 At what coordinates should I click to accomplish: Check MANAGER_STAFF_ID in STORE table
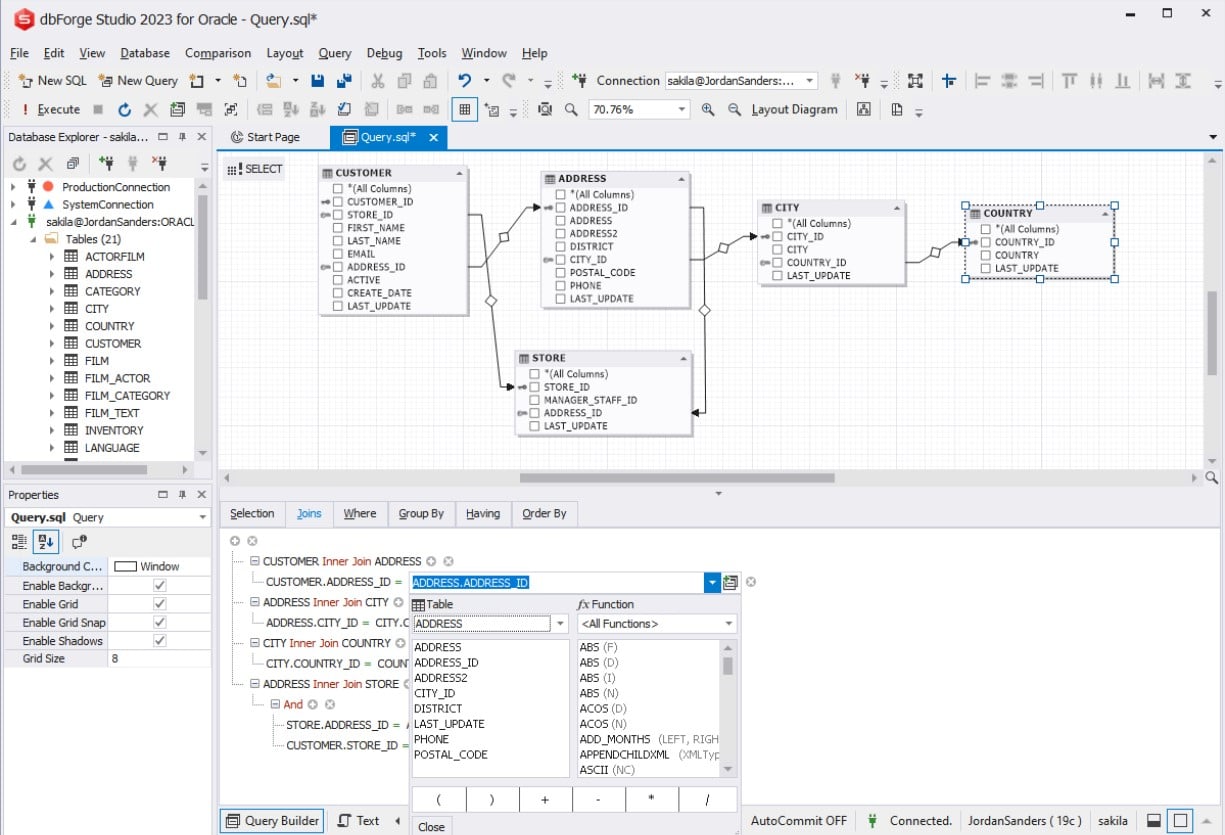[534, 400]
